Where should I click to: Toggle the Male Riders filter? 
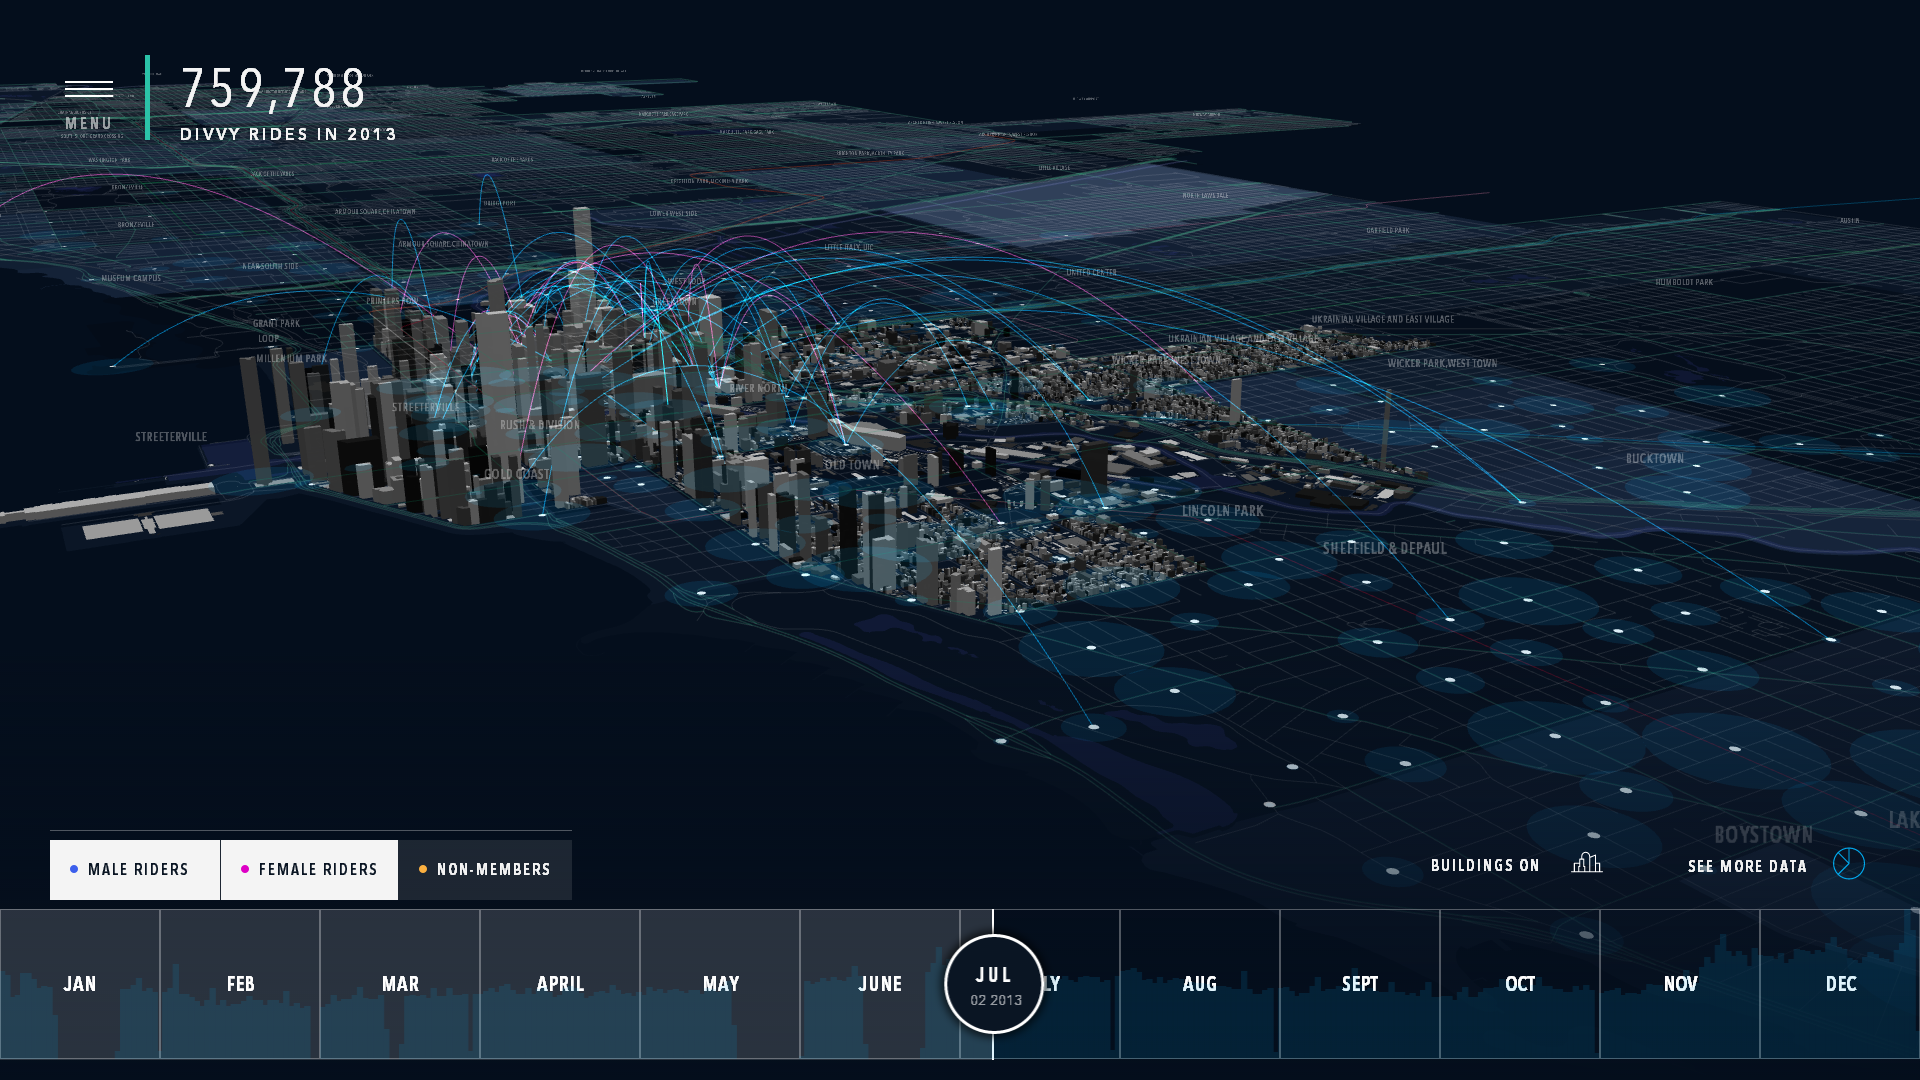(x=135, y=870)
